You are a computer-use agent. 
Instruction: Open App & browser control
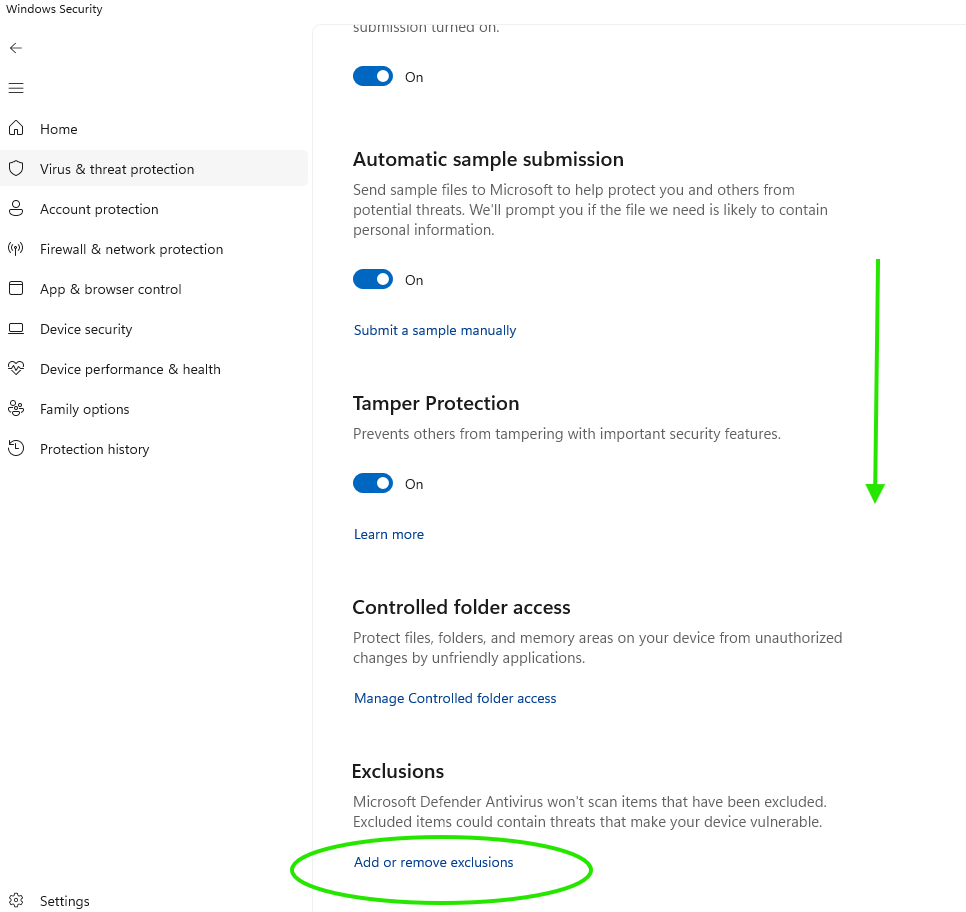click(110, 288)
